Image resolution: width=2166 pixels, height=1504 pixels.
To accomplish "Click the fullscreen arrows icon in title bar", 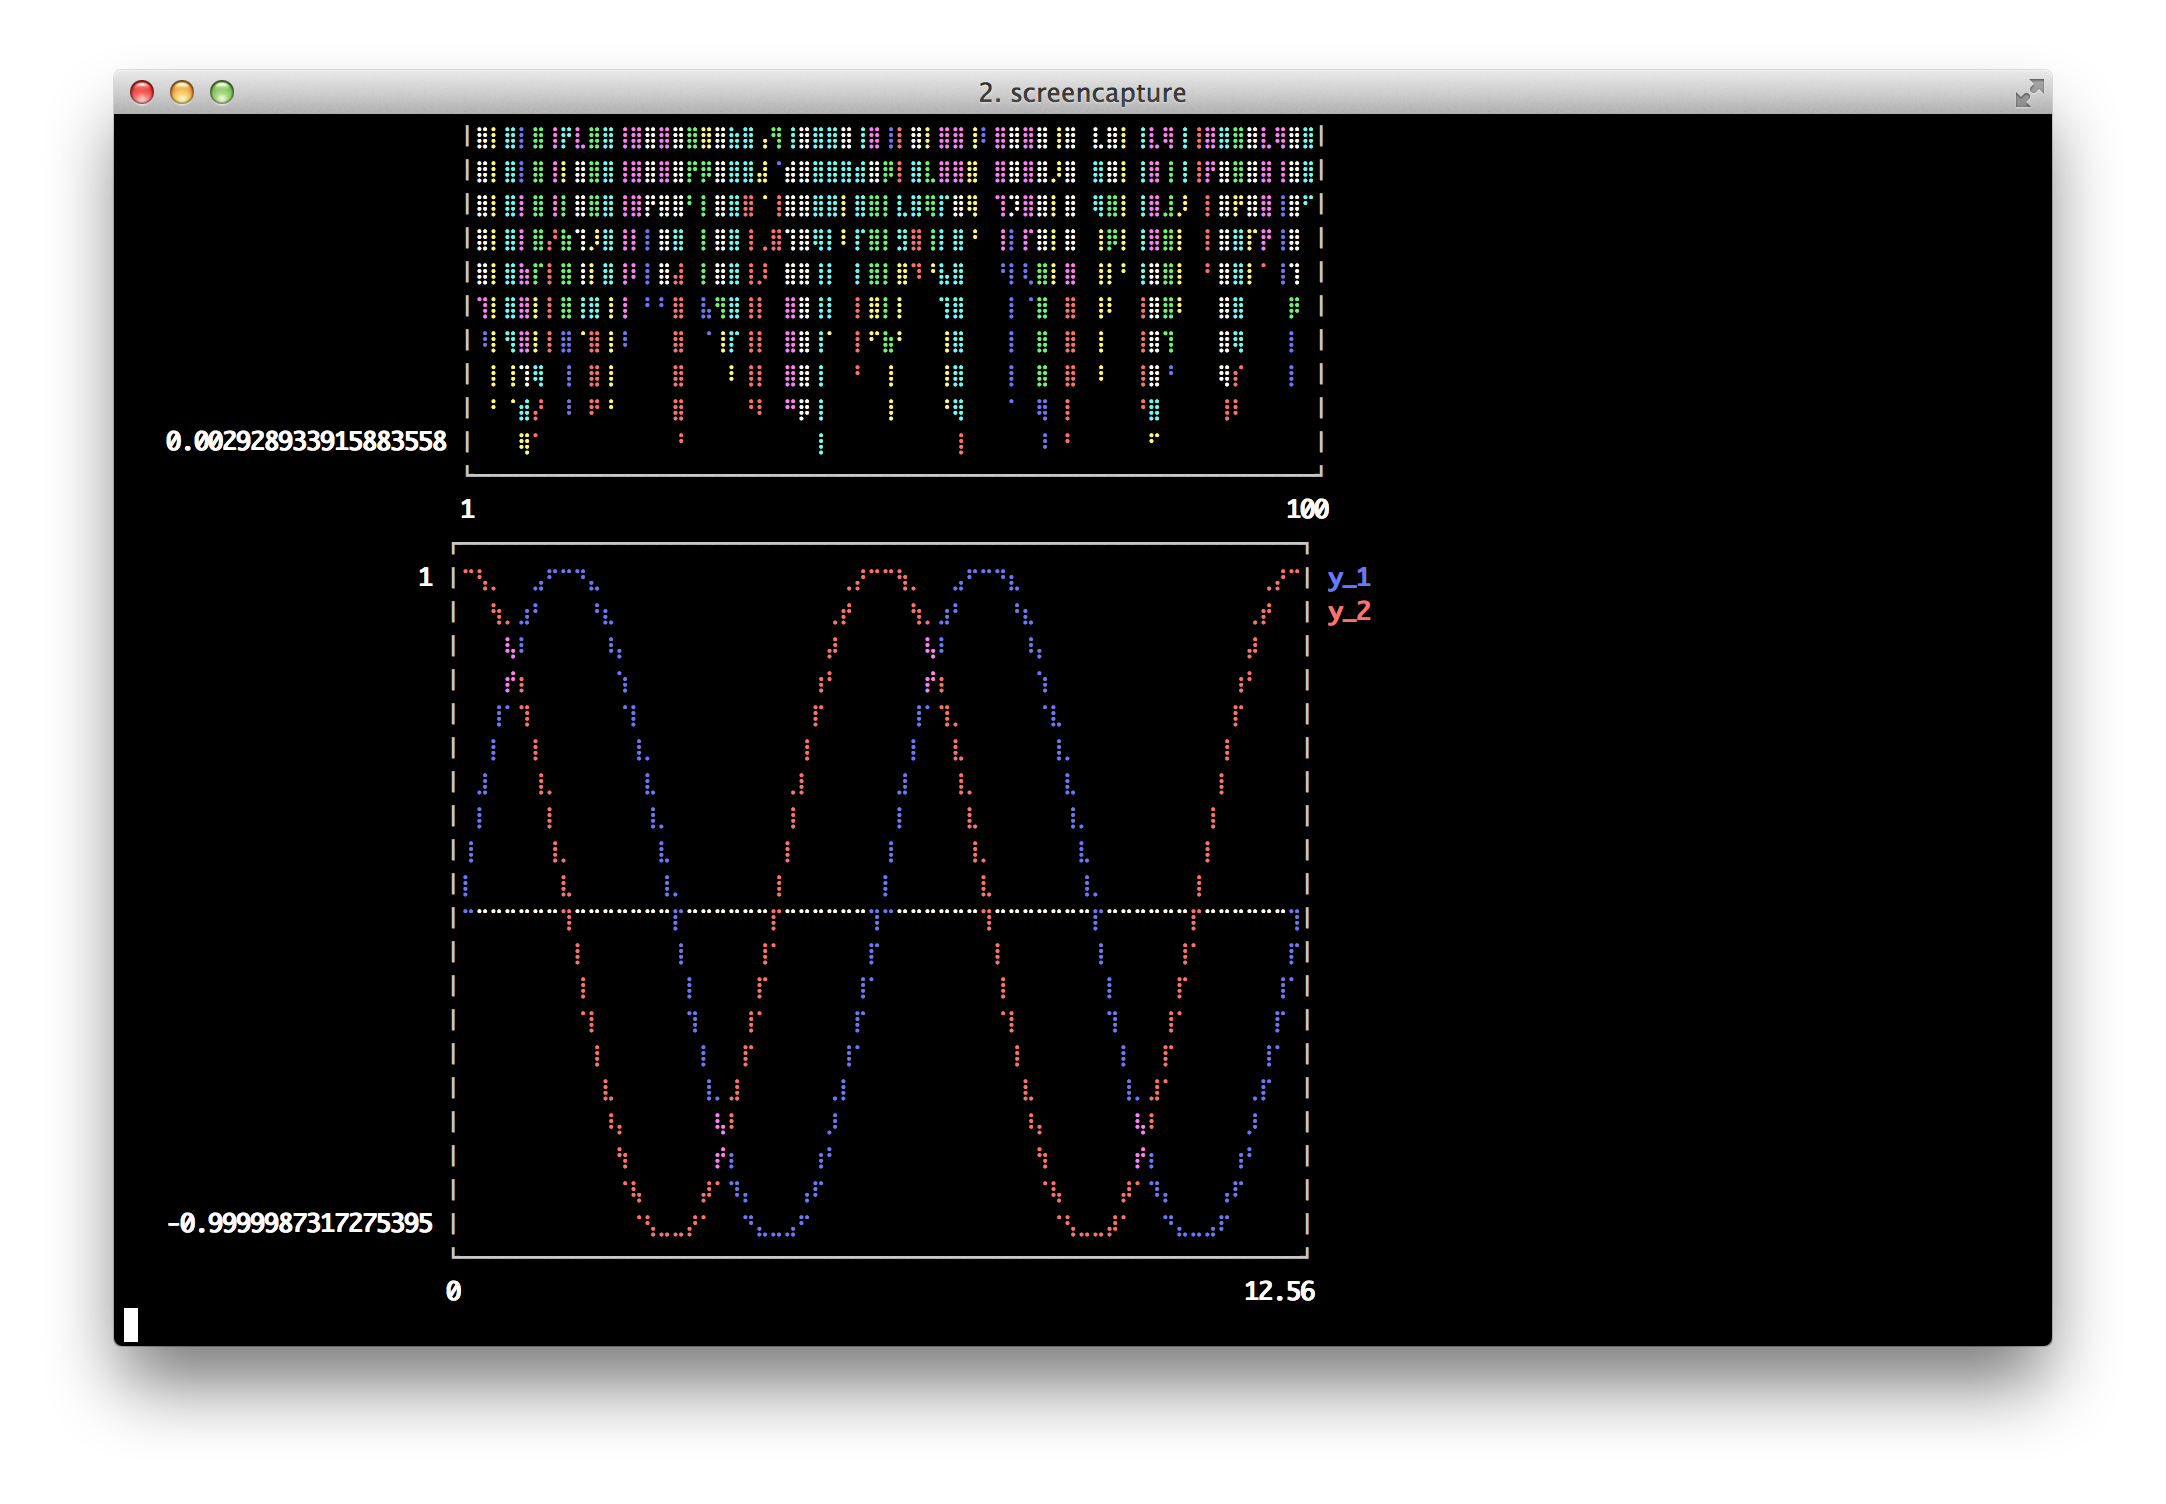I will tap(2028, 93).
